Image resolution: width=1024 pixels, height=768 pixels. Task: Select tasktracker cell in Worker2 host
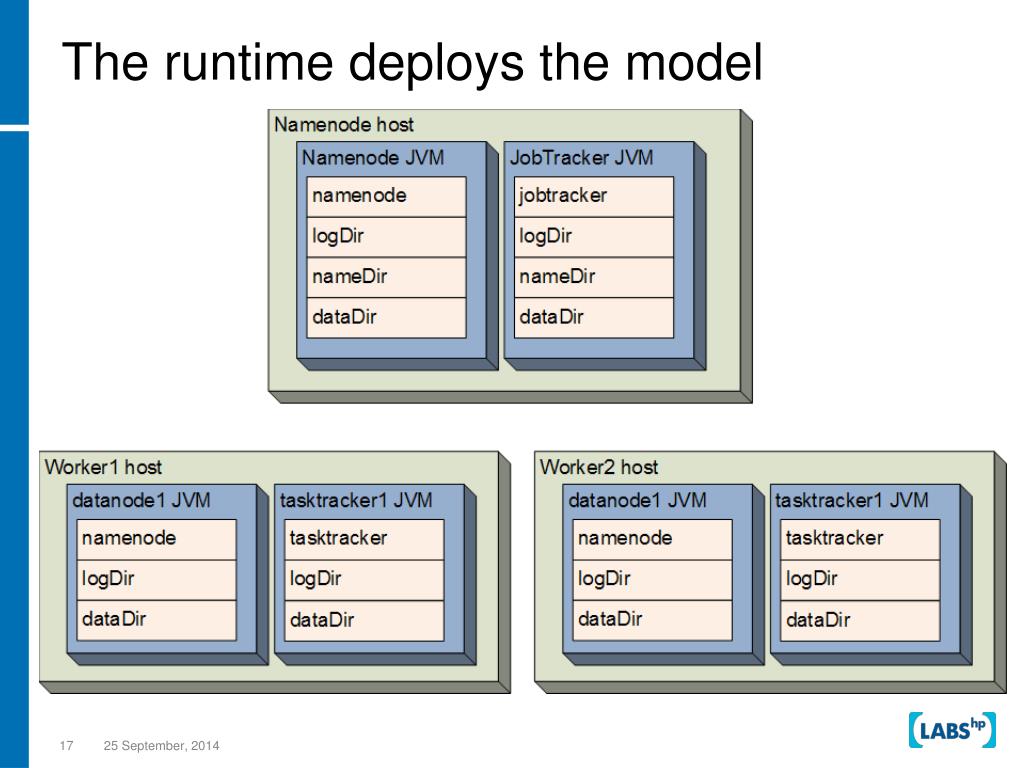pos(860,539)
